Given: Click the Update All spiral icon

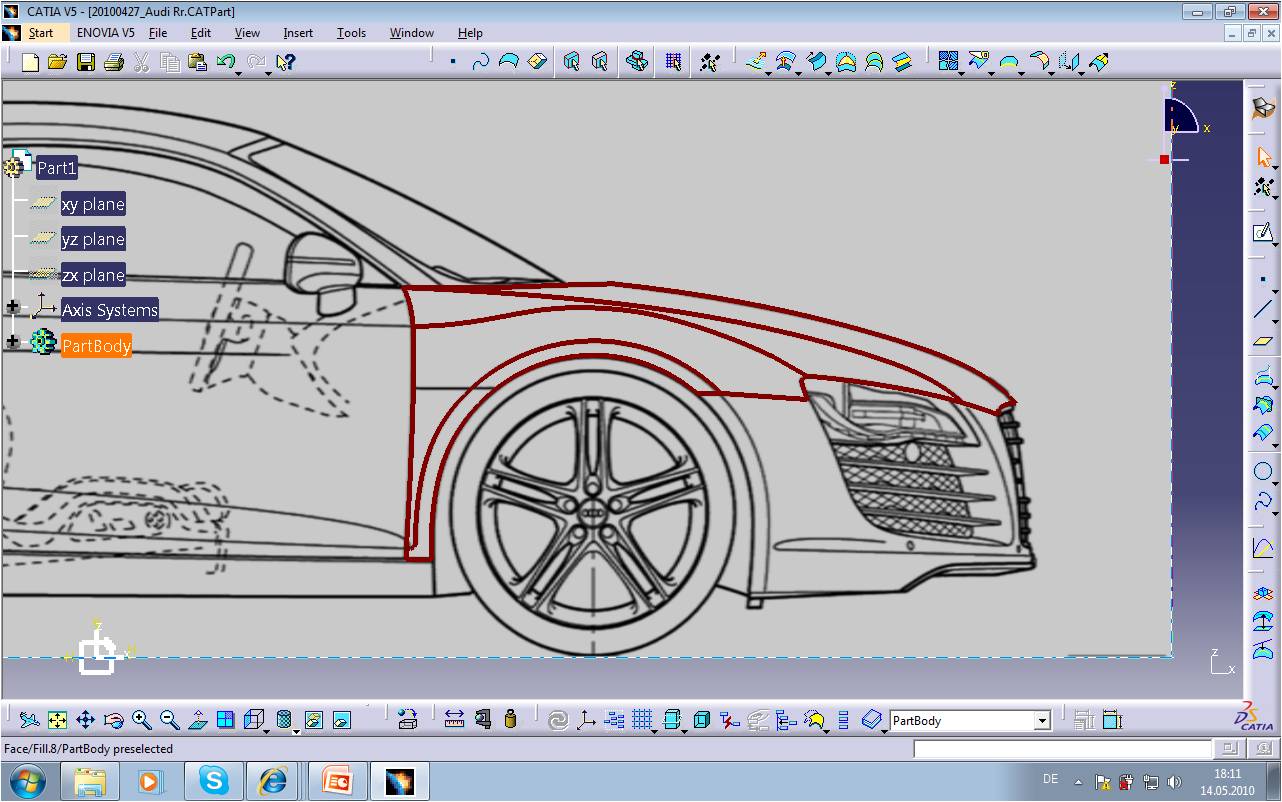Looking at the screenshot, I should pyautogui.click(x=558, y=719).
